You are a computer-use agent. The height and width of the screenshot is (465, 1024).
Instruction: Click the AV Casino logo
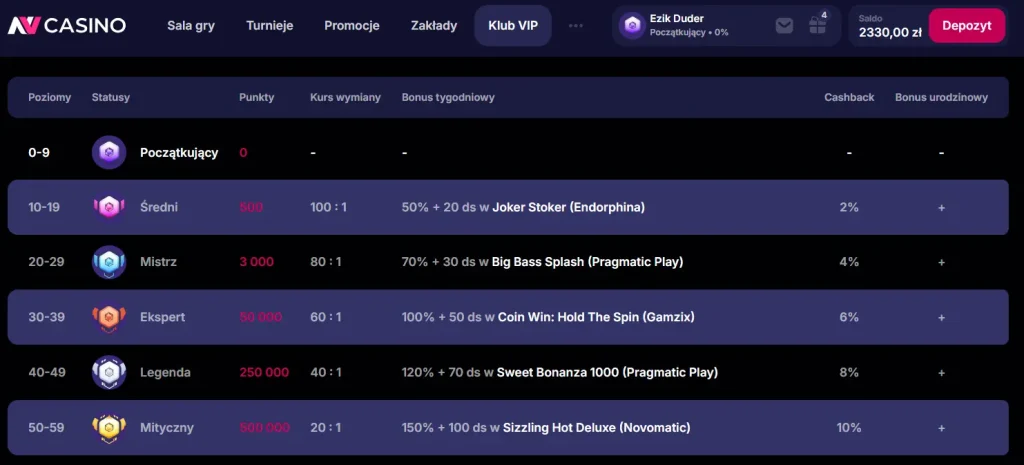click(x=67, y=25)
